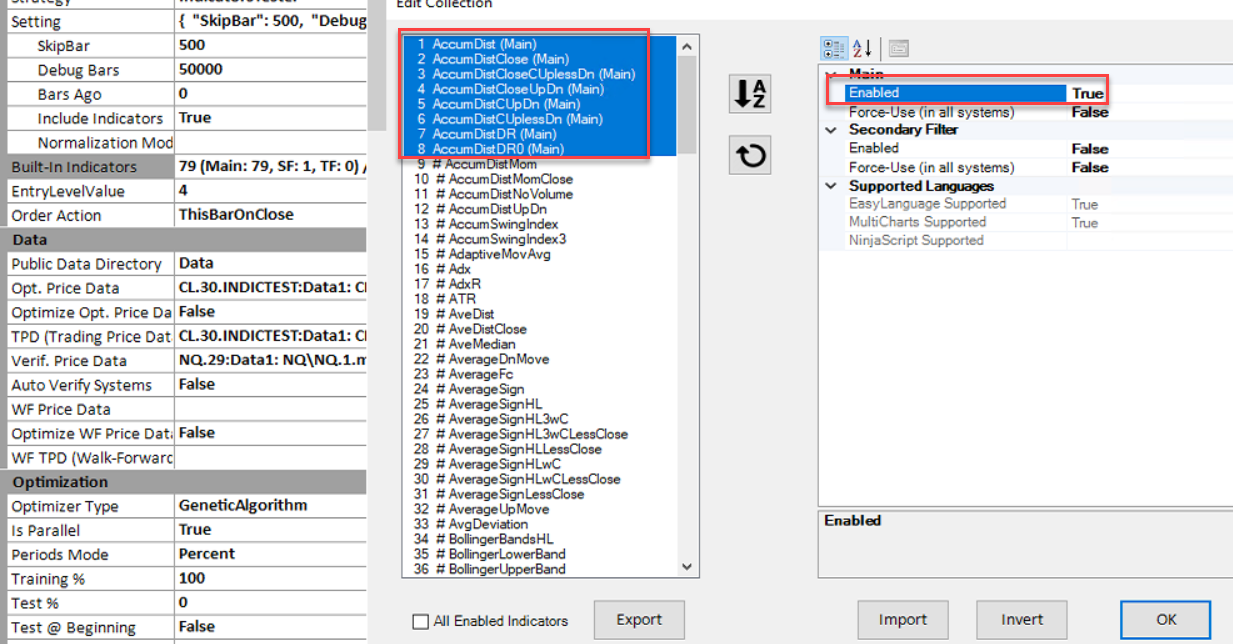Select BollingerBandsHL in the indicator list
The height and width of the screenshot is (644, 1233).
[x=501, y=539]
